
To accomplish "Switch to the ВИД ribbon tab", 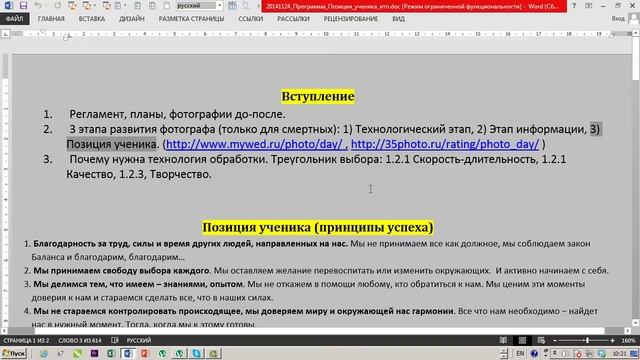I will coord(398,19).
